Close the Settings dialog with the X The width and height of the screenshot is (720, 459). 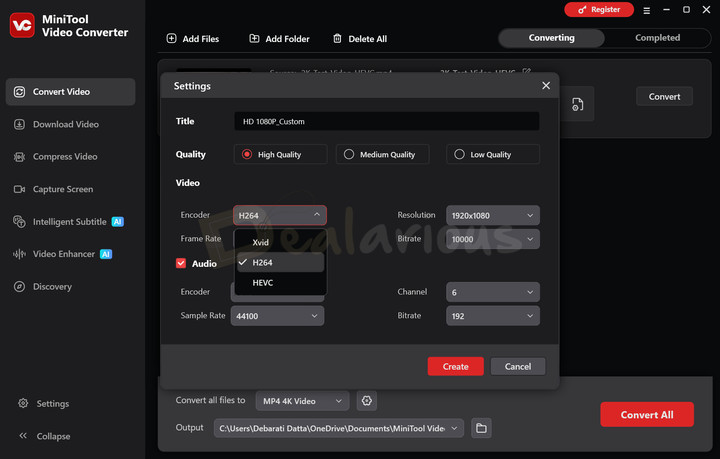point(546,85)
